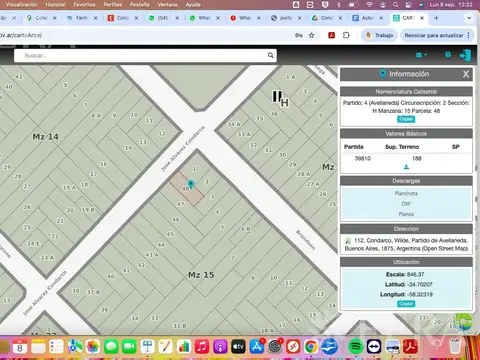Click the teal login door icon
This screenshot has width=480, height=360.
pos(465,55)
